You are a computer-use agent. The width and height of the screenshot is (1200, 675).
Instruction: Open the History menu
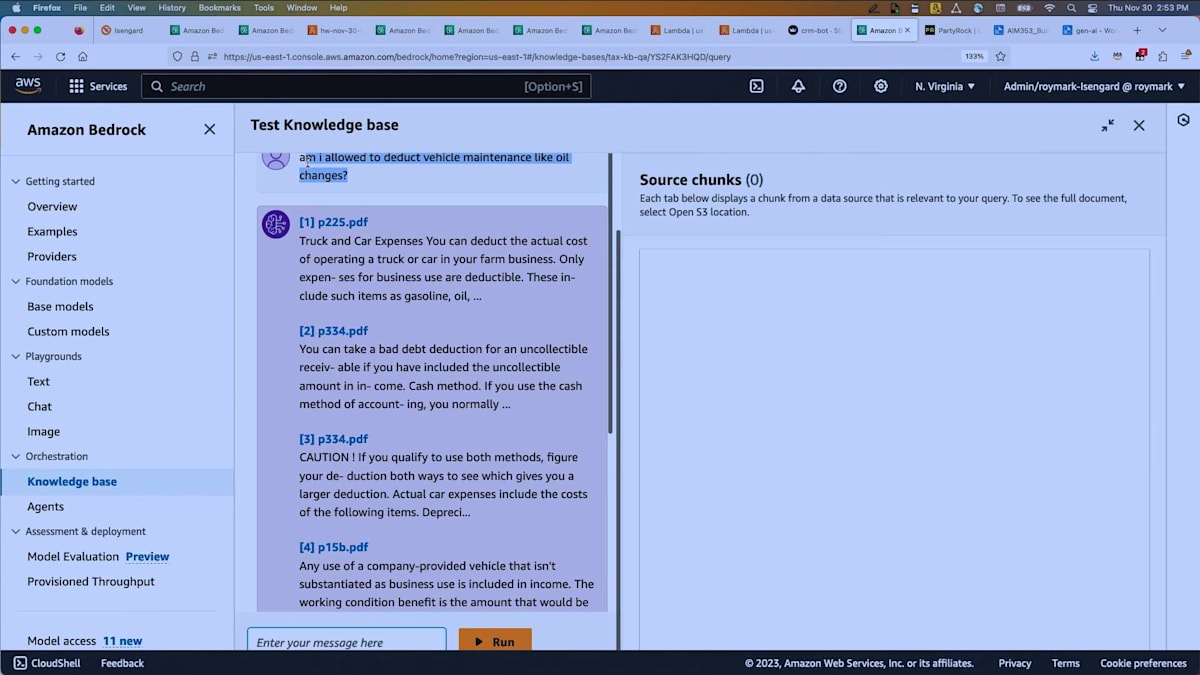tap(172, 7)
